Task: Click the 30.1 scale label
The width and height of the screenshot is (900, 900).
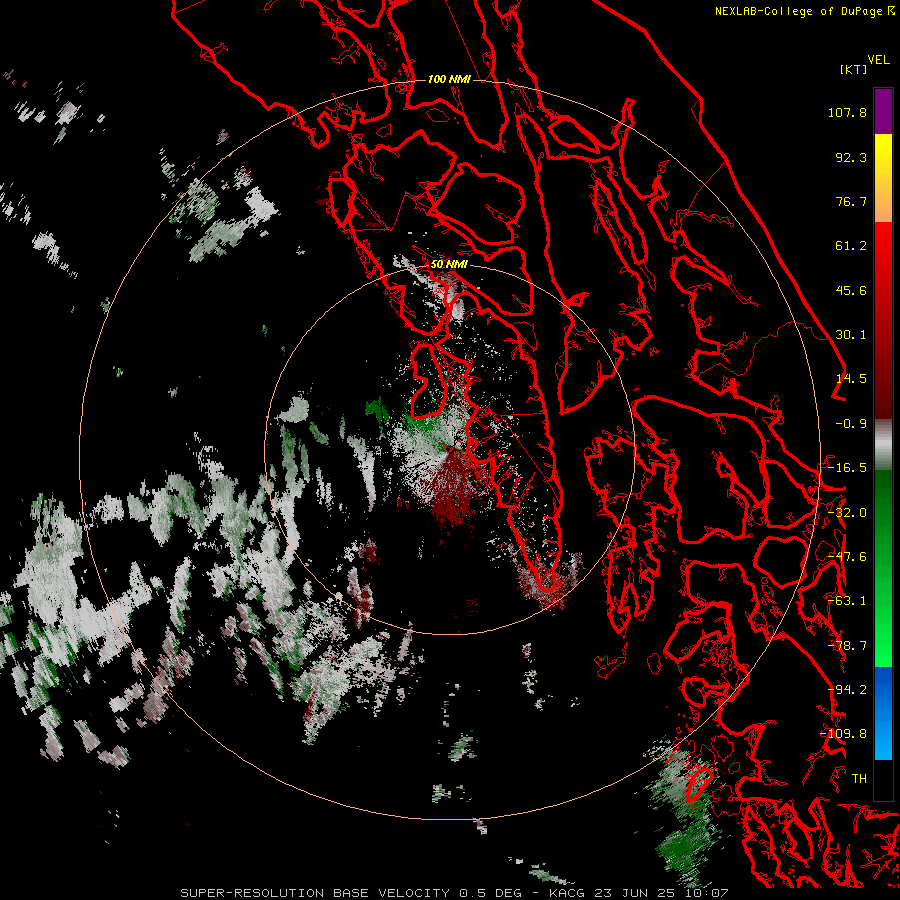Action: 851,335
